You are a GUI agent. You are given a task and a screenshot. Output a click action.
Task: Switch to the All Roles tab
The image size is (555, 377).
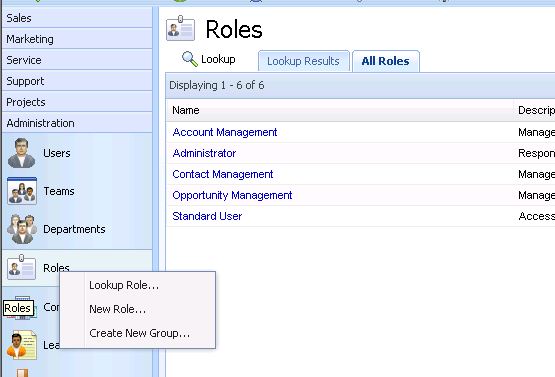point(385,61)
